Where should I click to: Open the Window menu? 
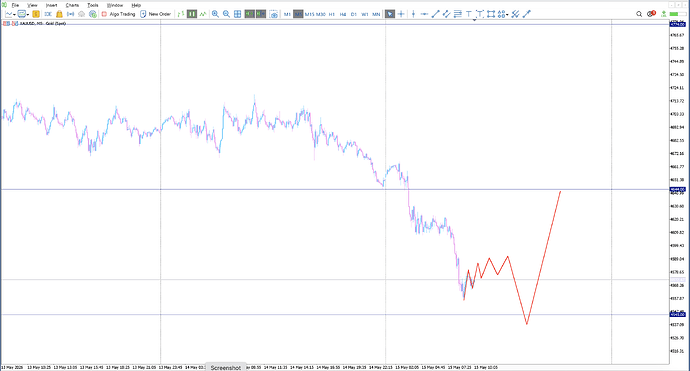point(115,5)
